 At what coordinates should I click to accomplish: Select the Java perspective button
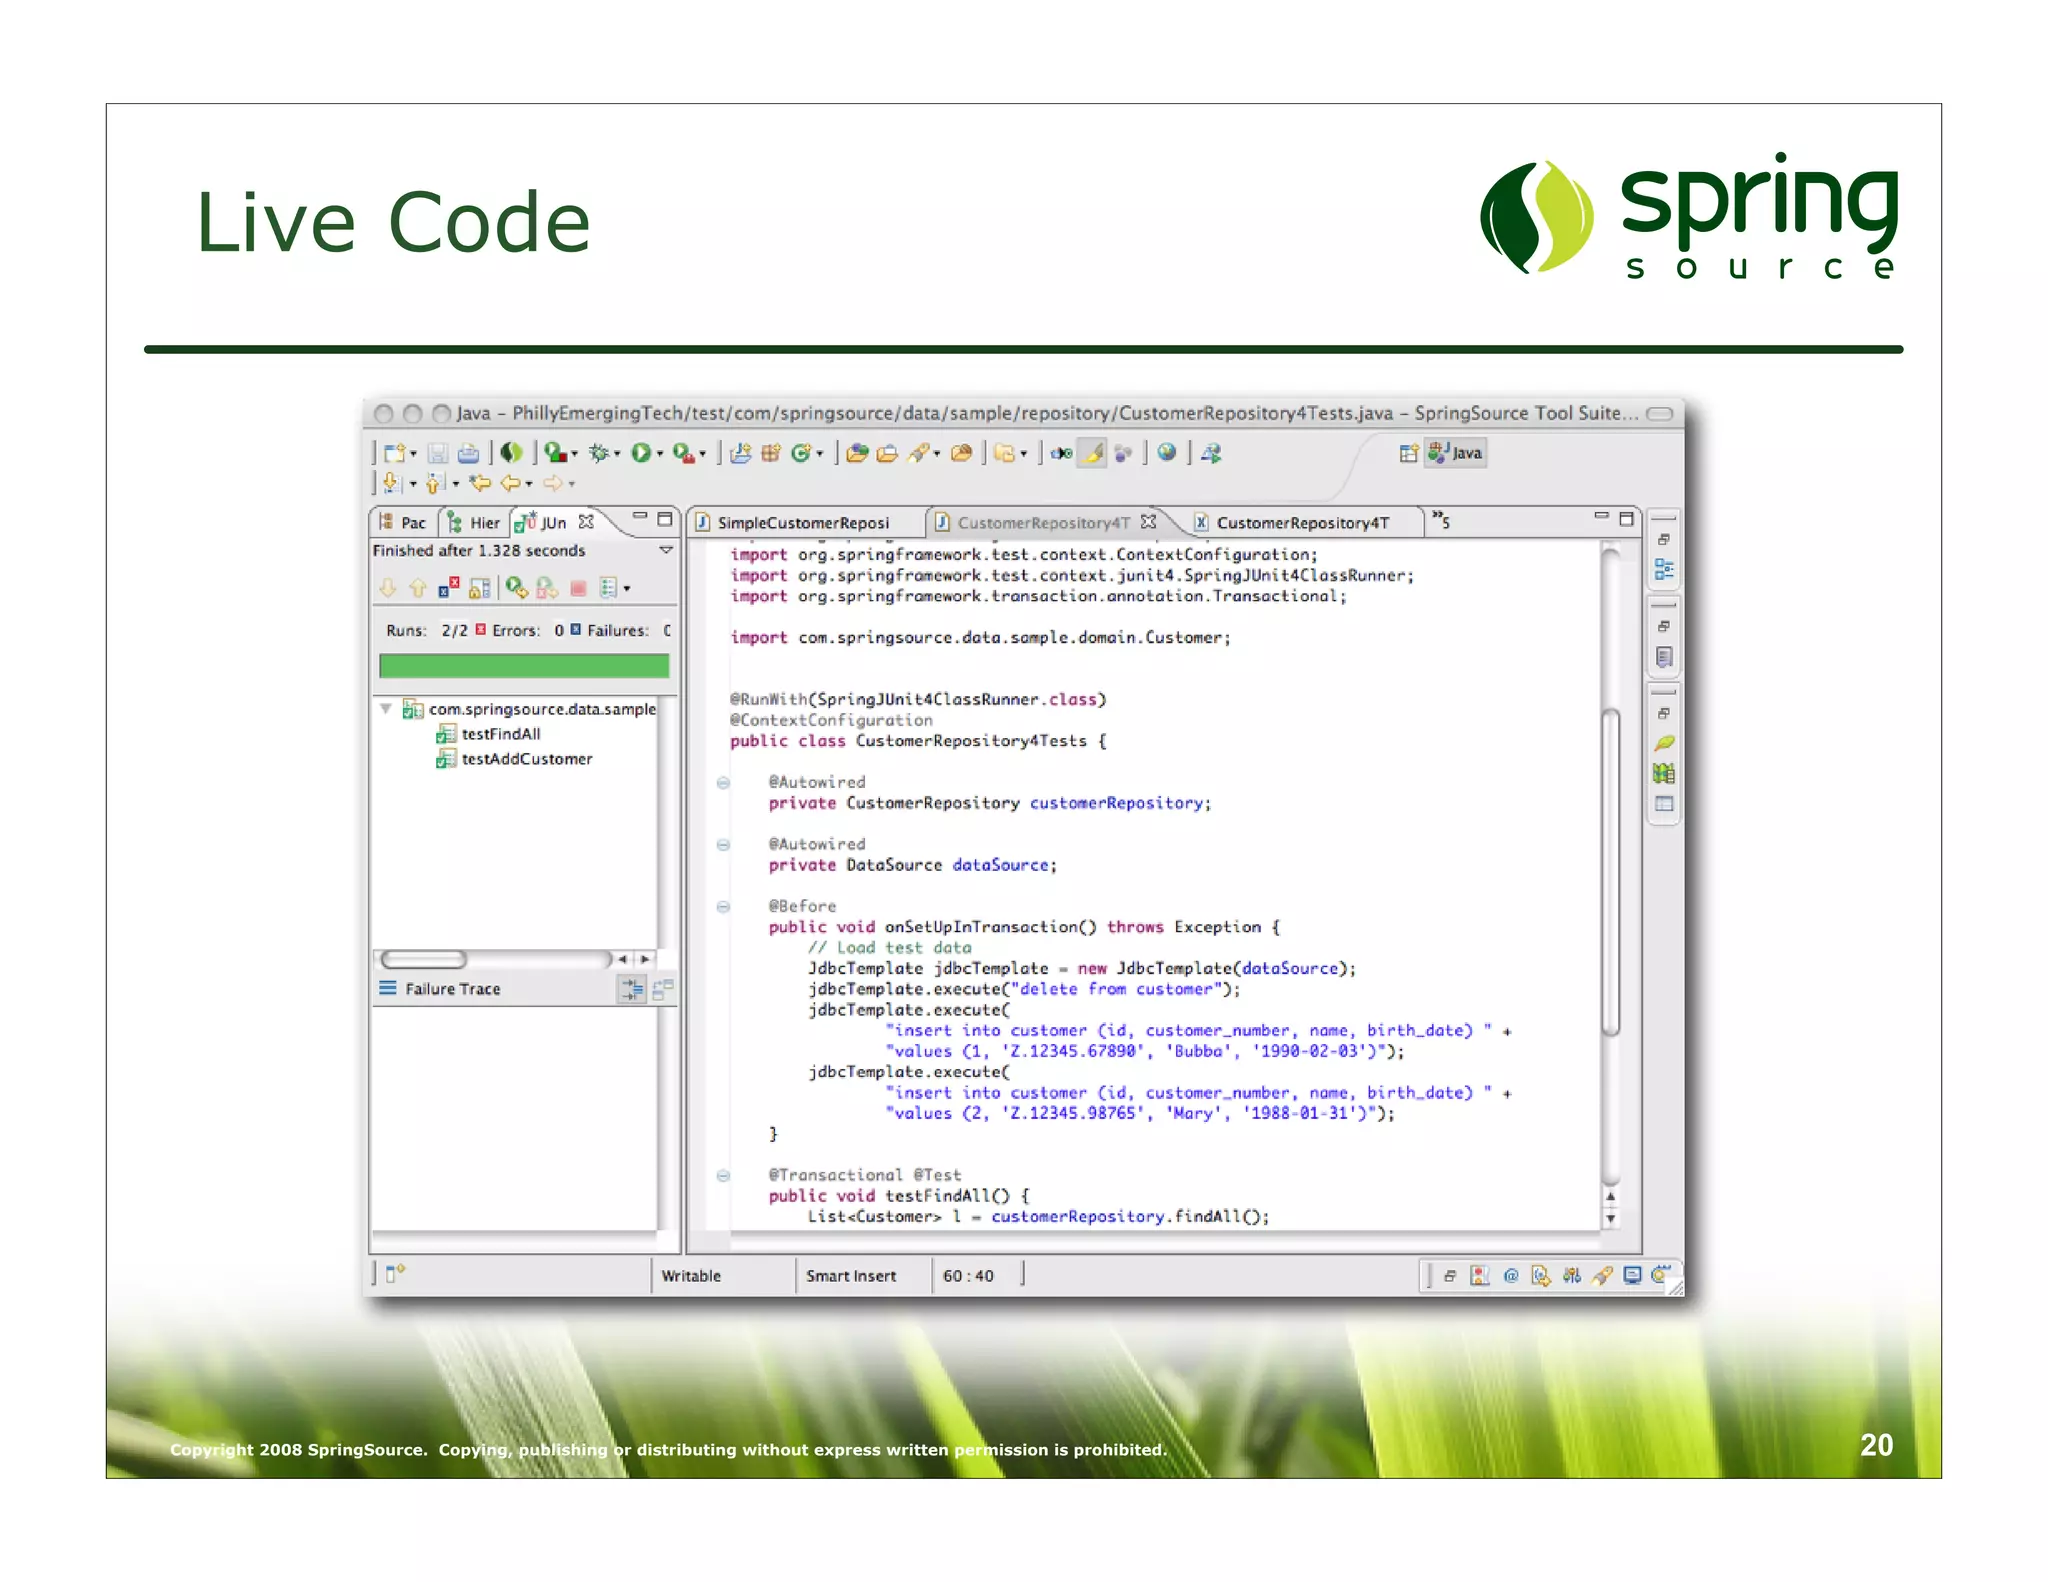pos(1456,453)
